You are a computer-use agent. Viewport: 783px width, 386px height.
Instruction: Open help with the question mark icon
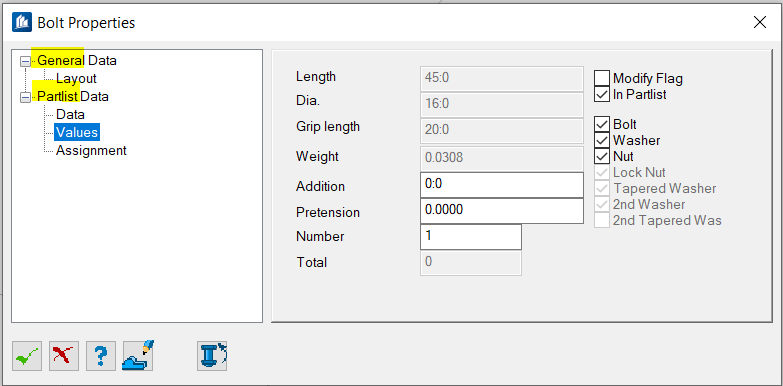(x=101, y=356)
